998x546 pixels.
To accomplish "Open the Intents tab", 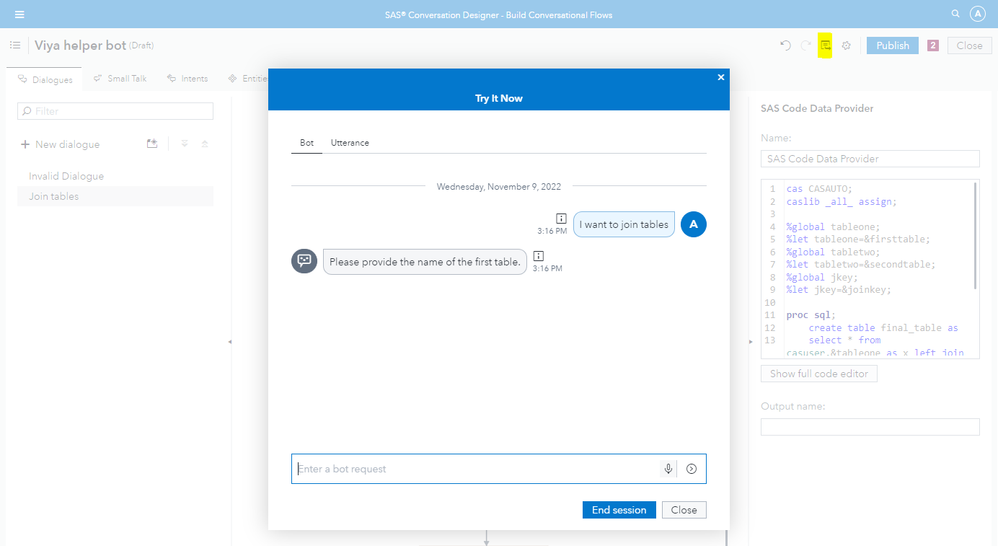I will pyautogui.click(x=188, y=78).
